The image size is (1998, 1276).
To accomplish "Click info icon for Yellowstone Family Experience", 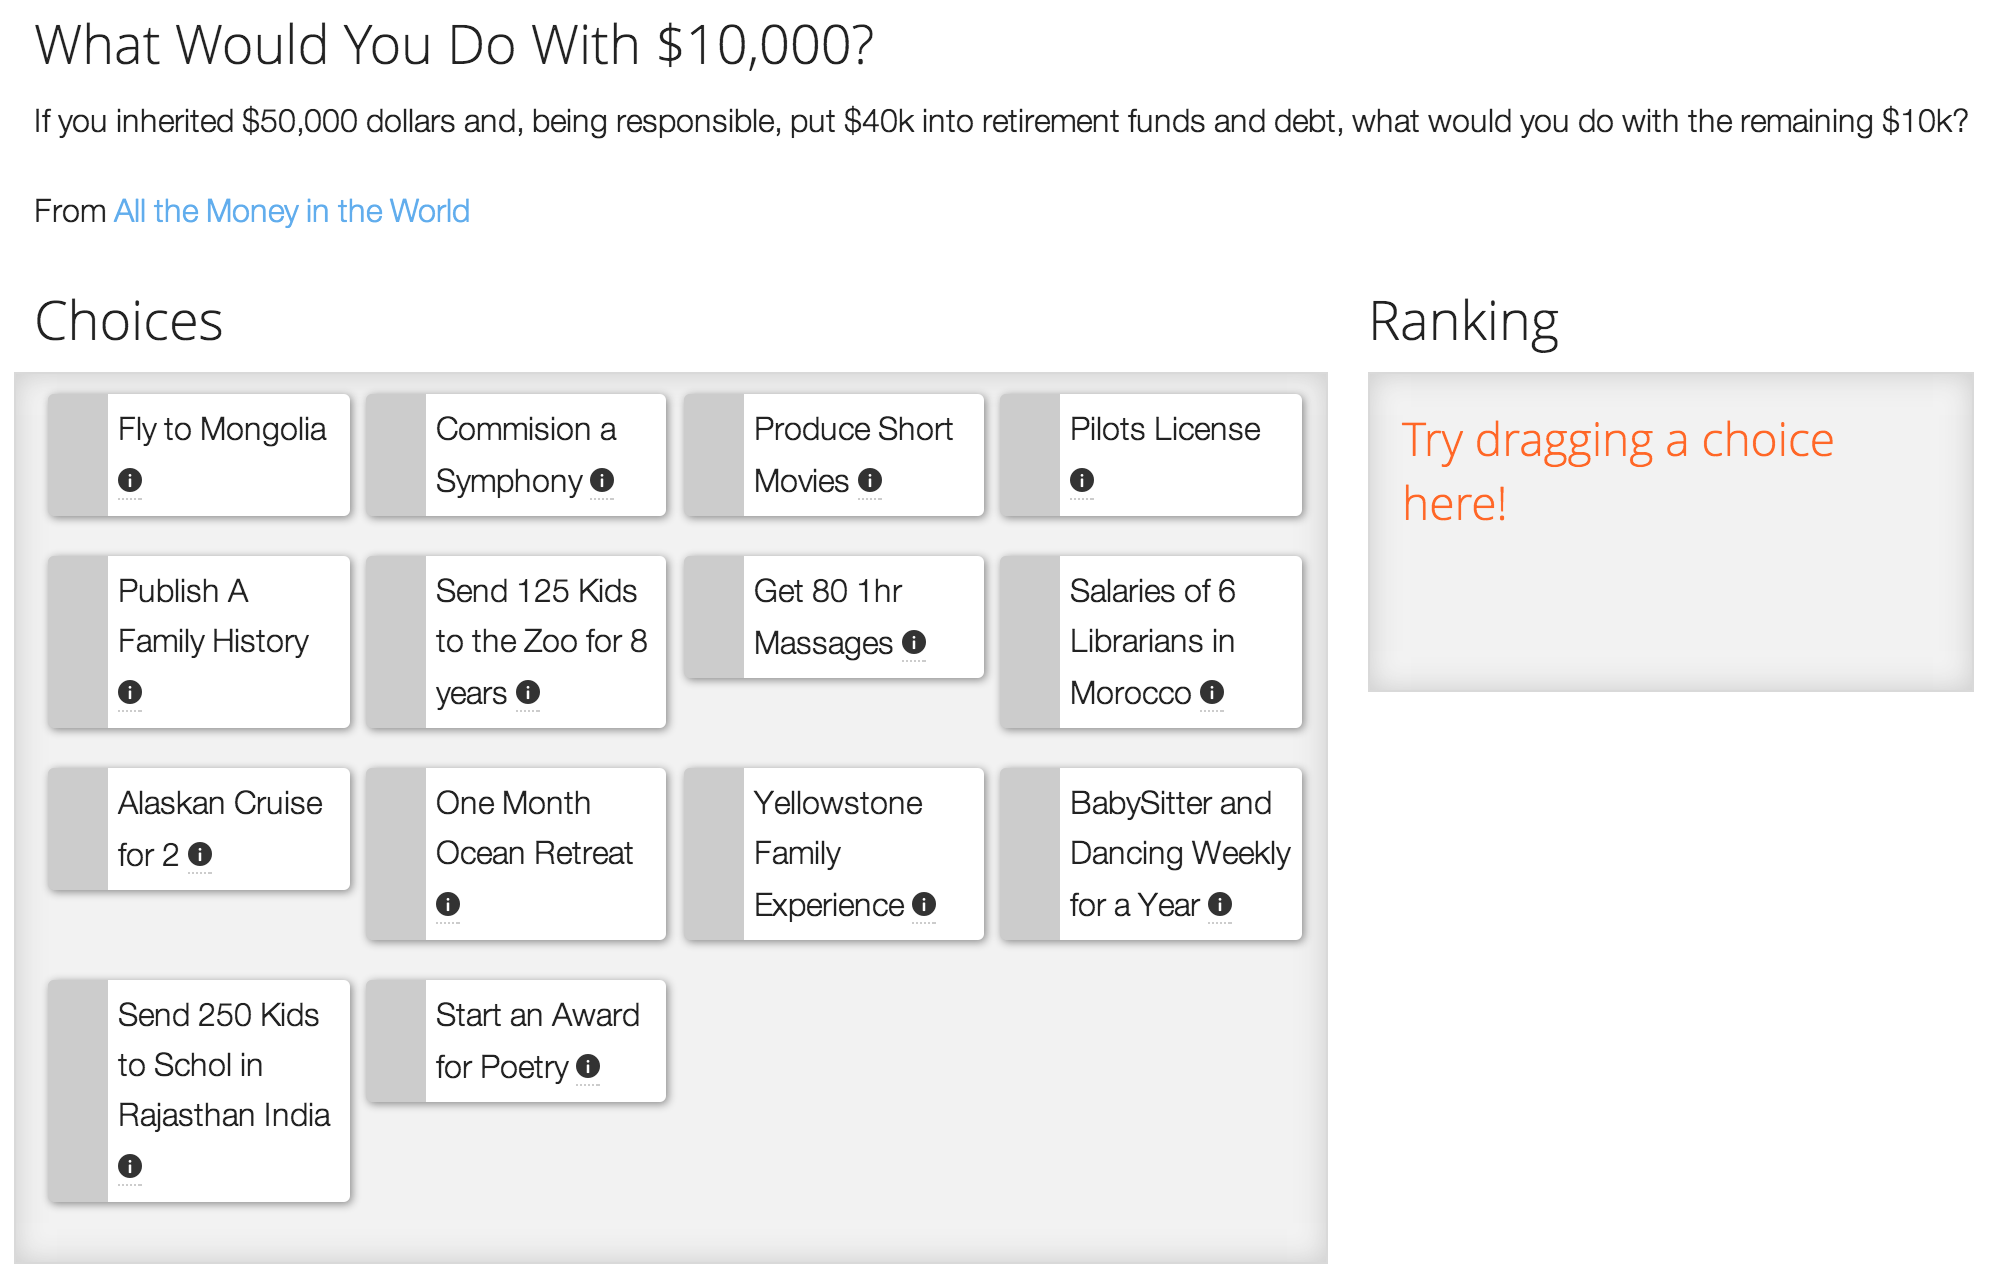I will coord(924,904).
